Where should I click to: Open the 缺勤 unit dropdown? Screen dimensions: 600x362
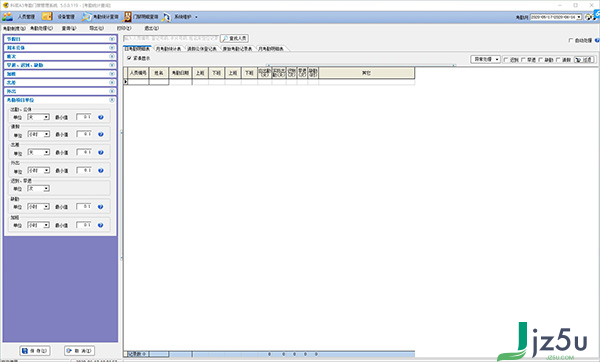(39, 207)
